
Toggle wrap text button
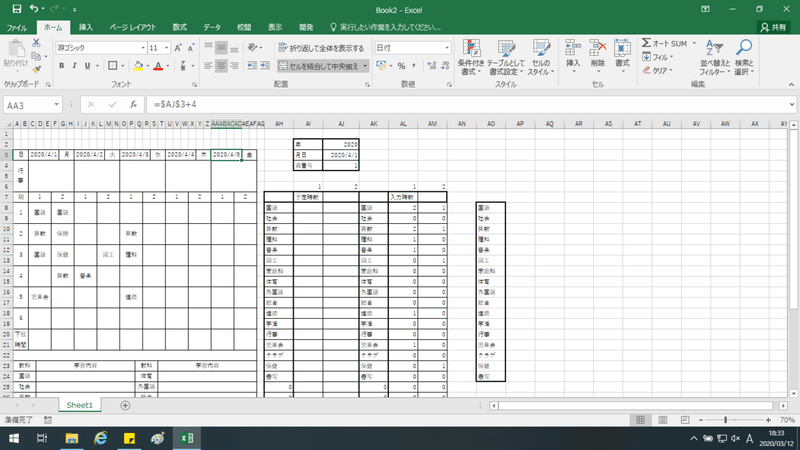click(321, 48)
